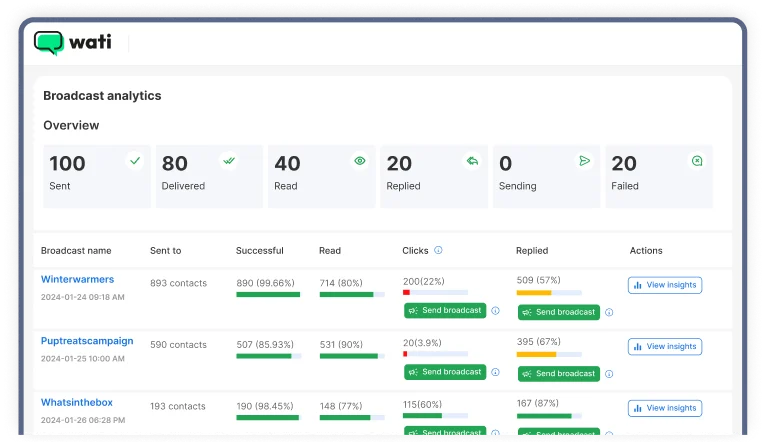View insights for Winterwarmers

click(665, 285)
